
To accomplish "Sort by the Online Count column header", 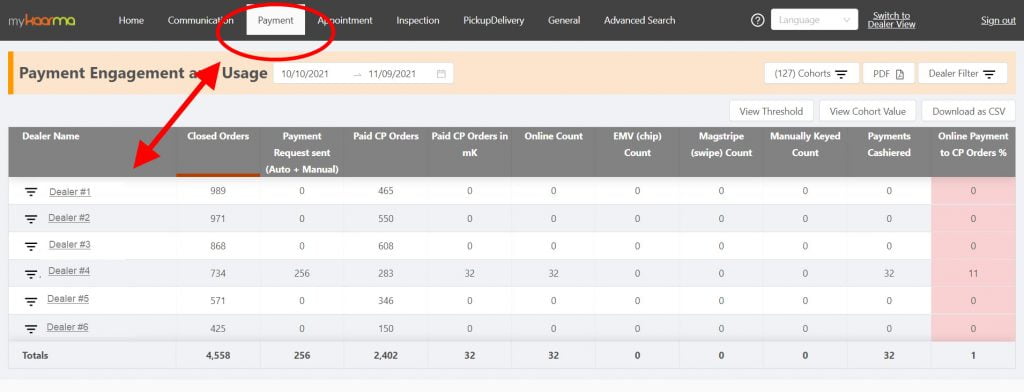I will click(x=554, y=152).
